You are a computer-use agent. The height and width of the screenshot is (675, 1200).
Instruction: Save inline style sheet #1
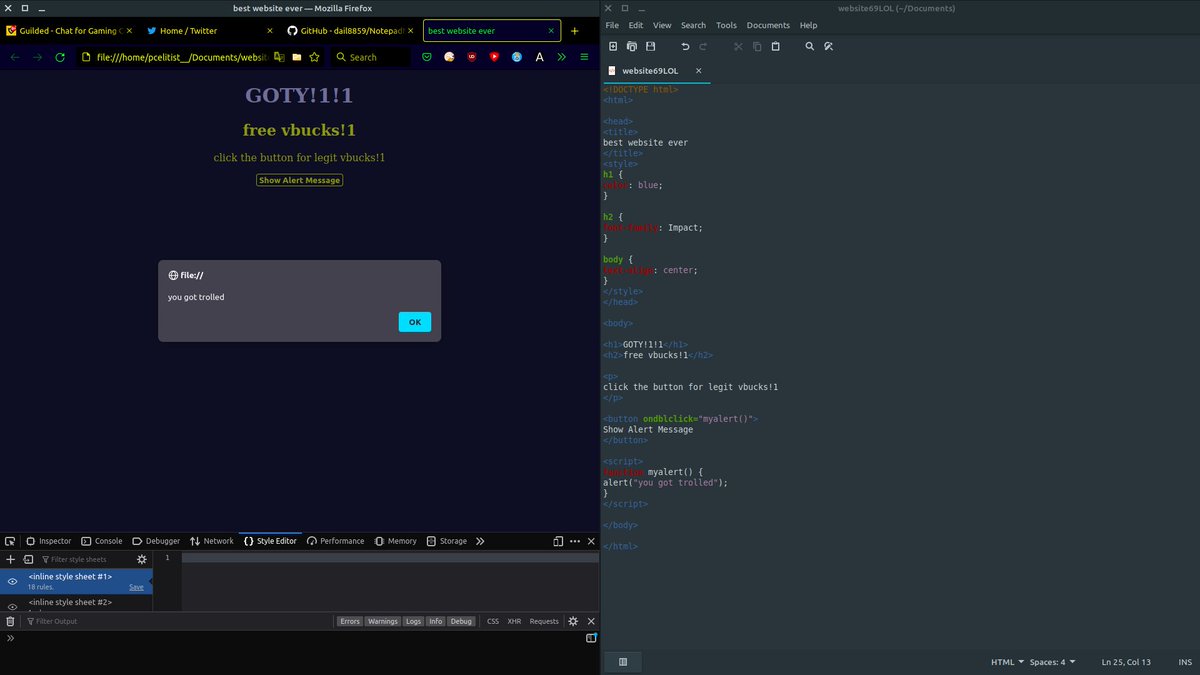click(137, 587)
